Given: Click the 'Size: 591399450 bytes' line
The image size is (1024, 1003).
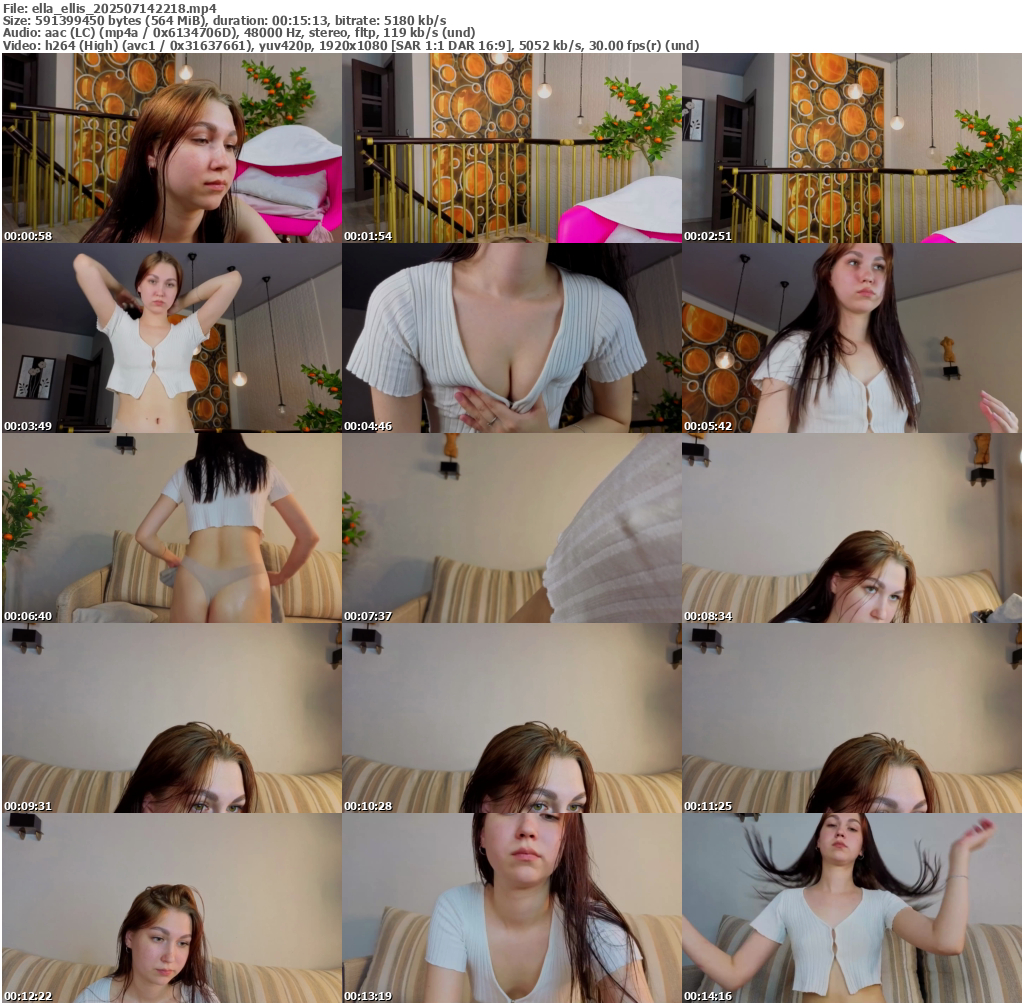Looking at the screenshot, I should (225, 20).
